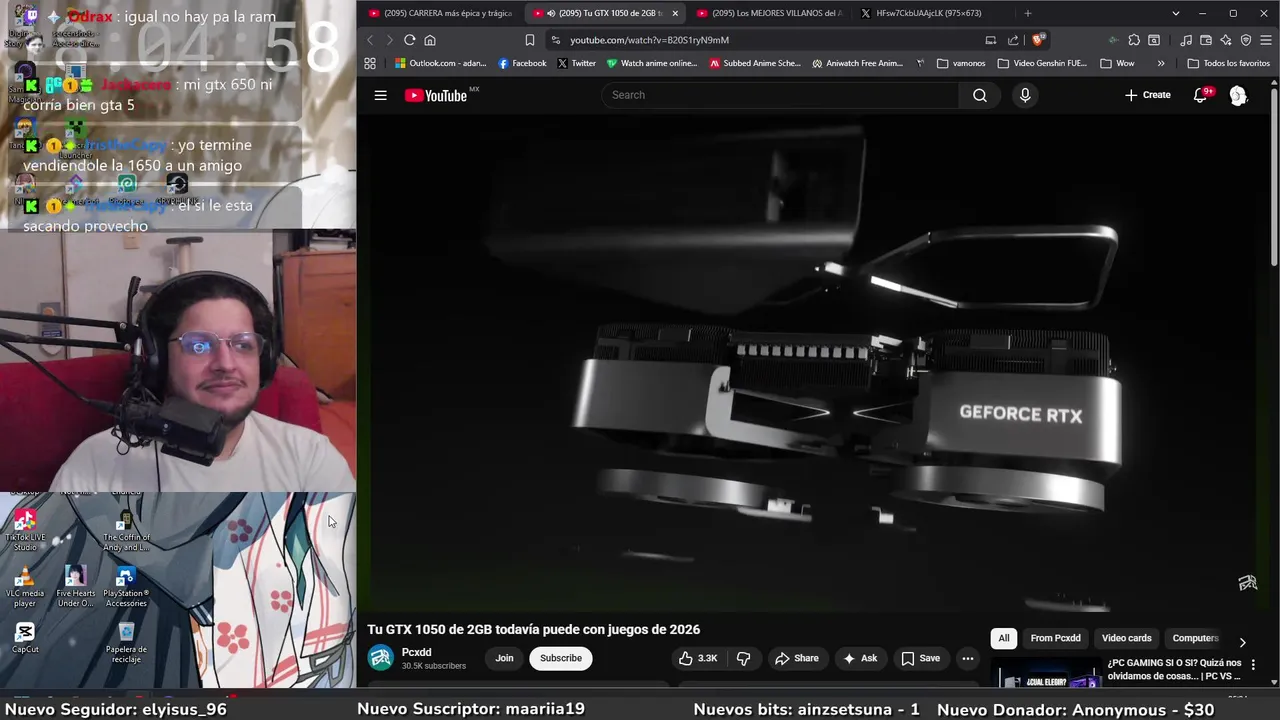The height and width of the screenshot is (720, 1280).
Task: Open the sidebar search panel icon
Action: pos(1154,40)
